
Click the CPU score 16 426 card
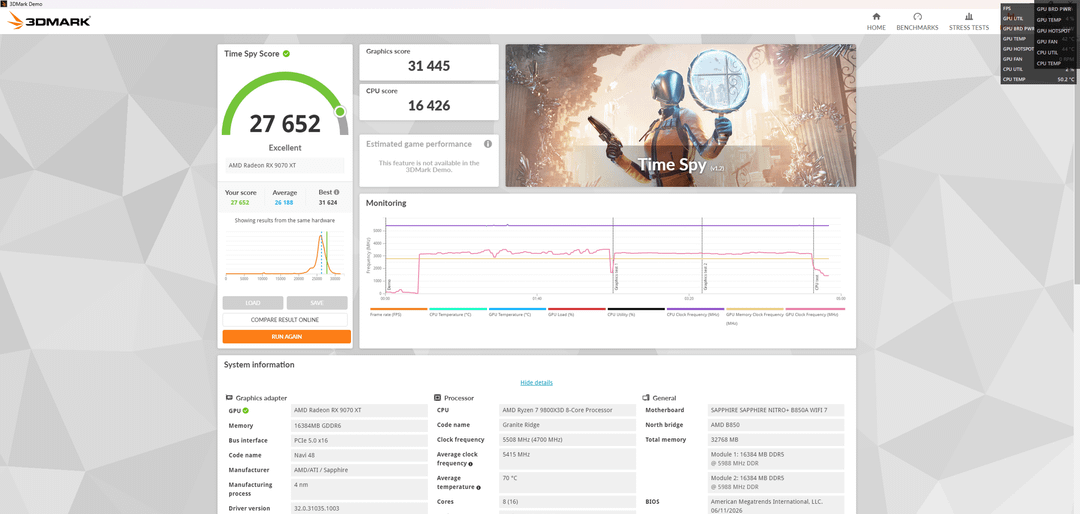click(x=429, y=102)
